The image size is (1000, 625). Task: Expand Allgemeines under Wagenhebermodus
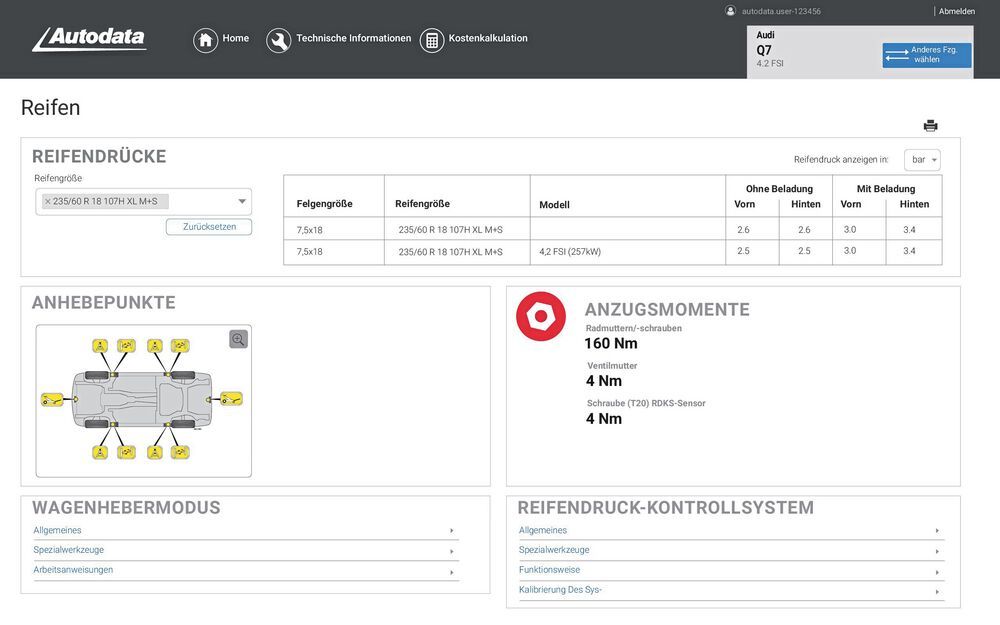tap(245, 531)
